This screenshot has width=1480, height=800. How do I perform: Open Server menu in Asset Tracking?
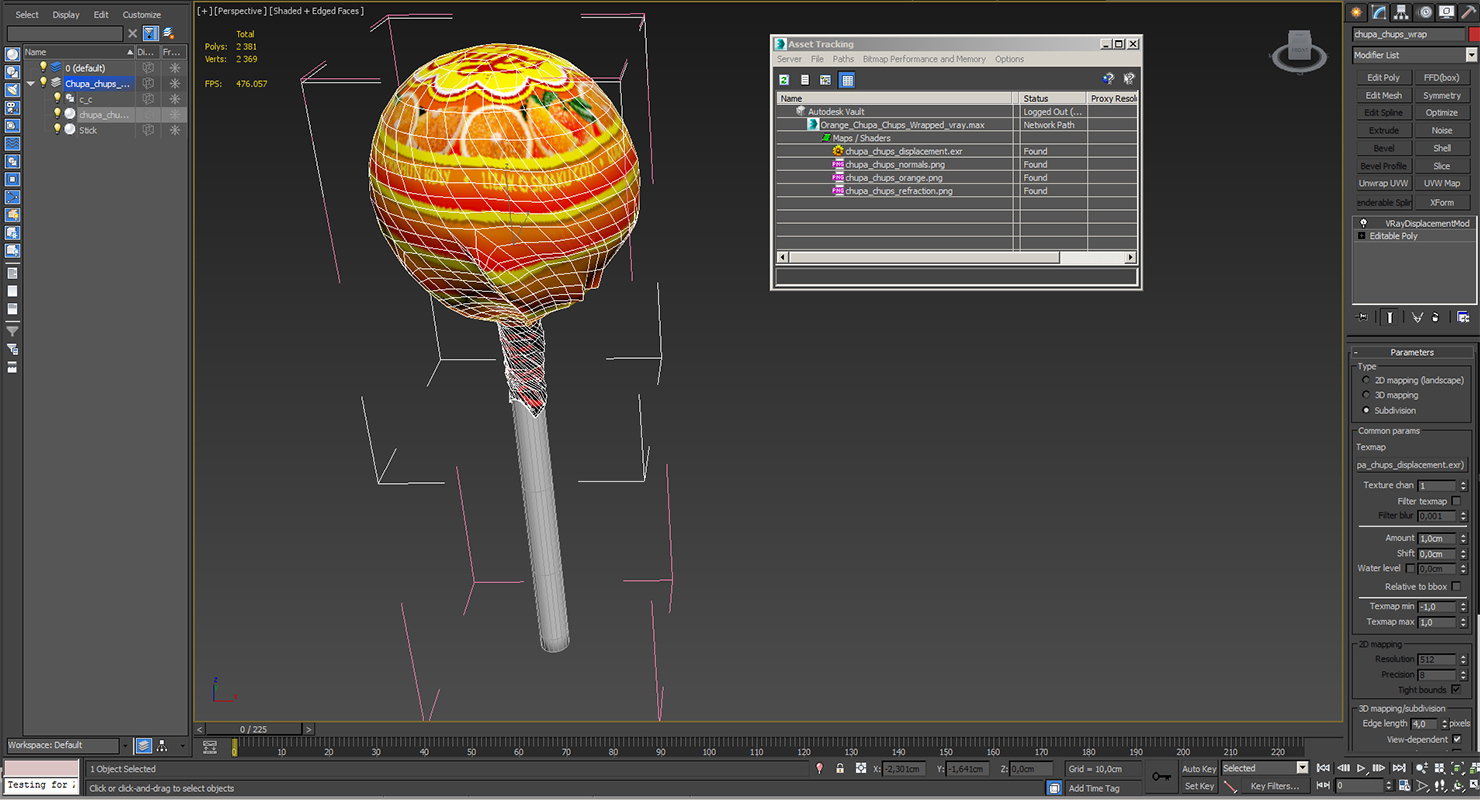(x=789, y=59)
